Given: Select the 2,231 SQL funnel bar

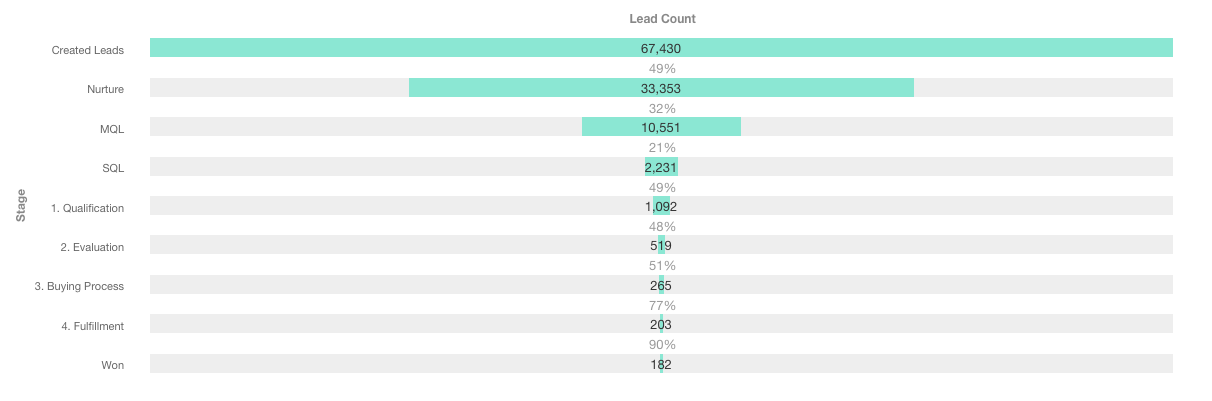Looking at the screenshot, I should pos(661,167).
